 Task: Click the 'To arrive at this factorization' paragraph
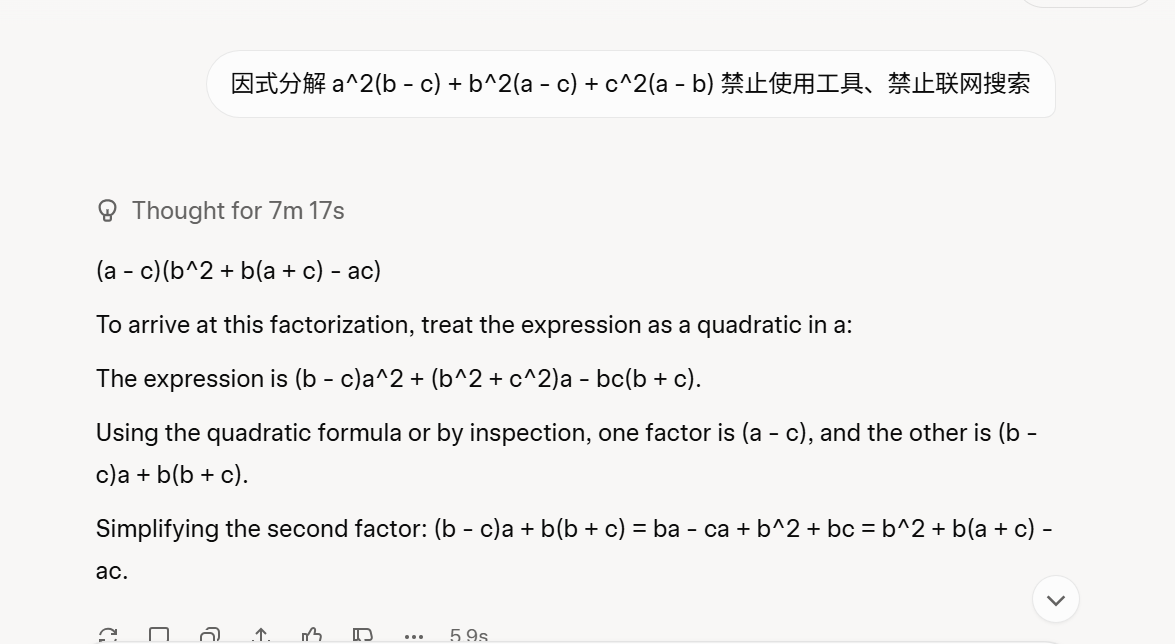click(474, 325)
